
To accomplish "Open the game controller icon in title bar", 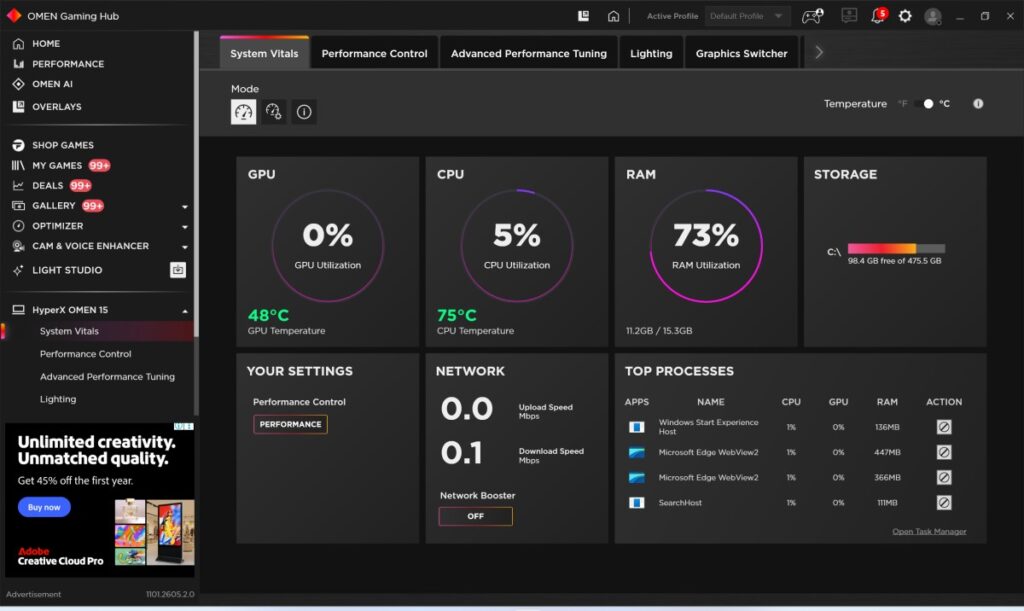I will (812, 16).
